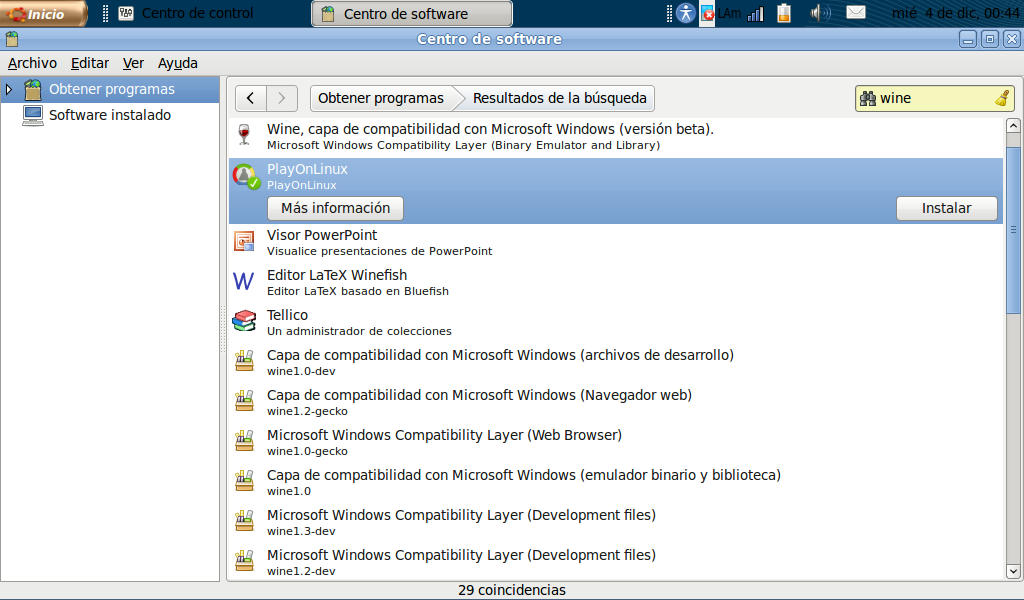The height and width of the screenshot is (600, 1024).
Task: Click the Software instalado computer icon
Action: 33,116
